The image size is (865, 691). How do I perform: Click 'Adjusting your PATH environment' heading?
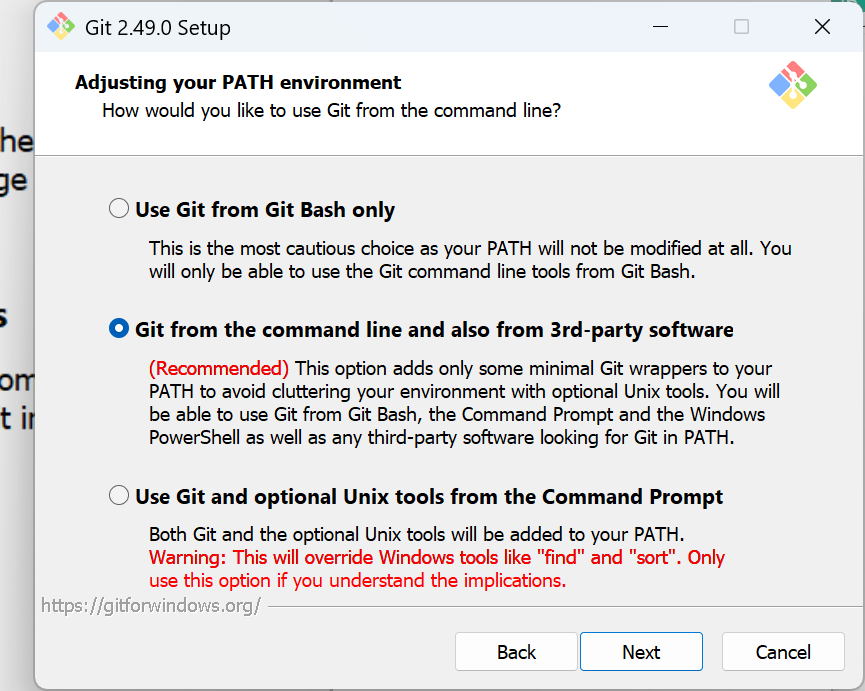click(238, 82)
